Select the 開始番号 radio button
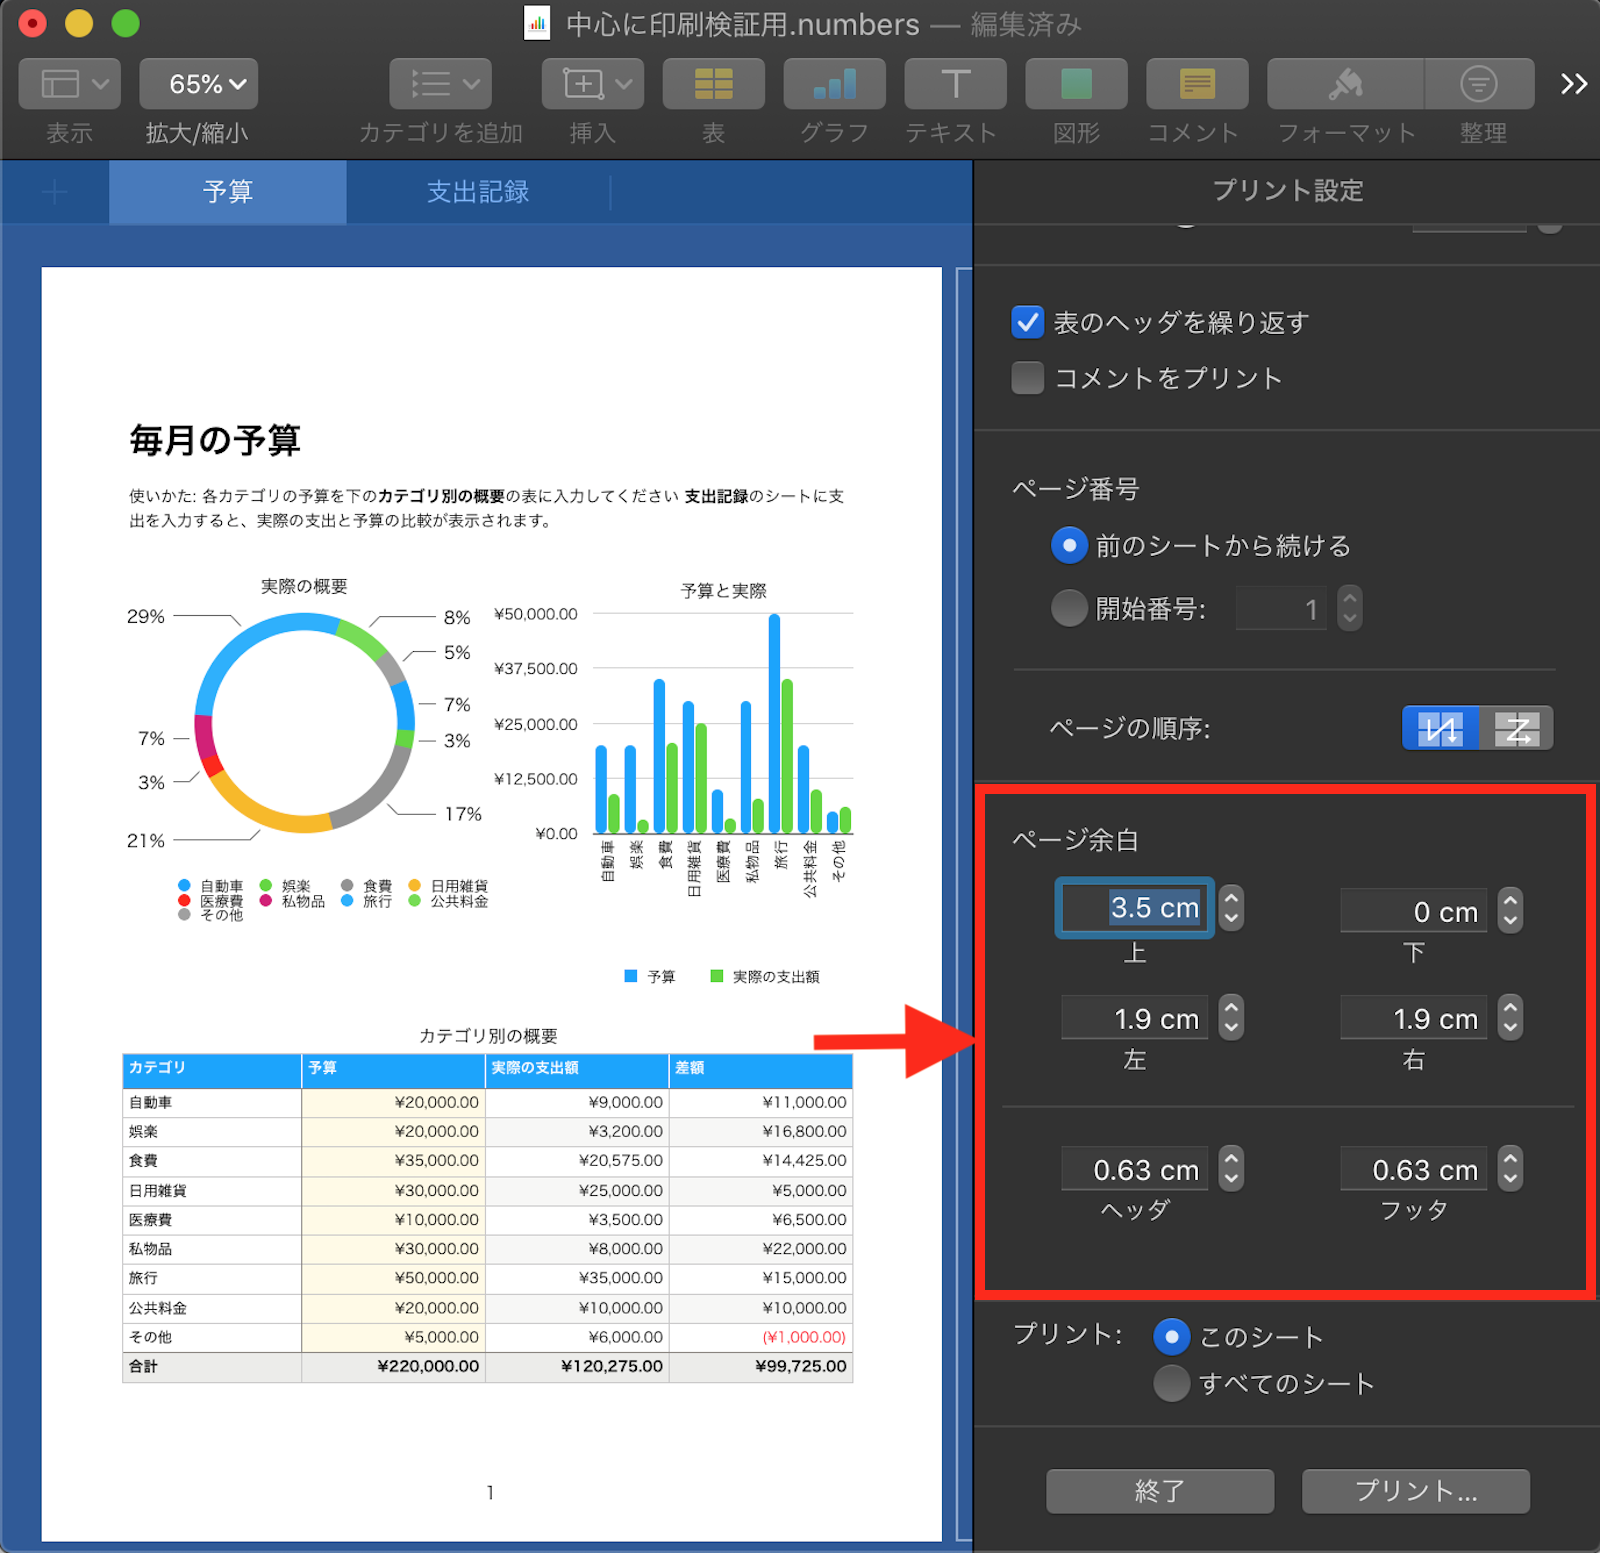 pyautogui.click(x=1069, y=608)
